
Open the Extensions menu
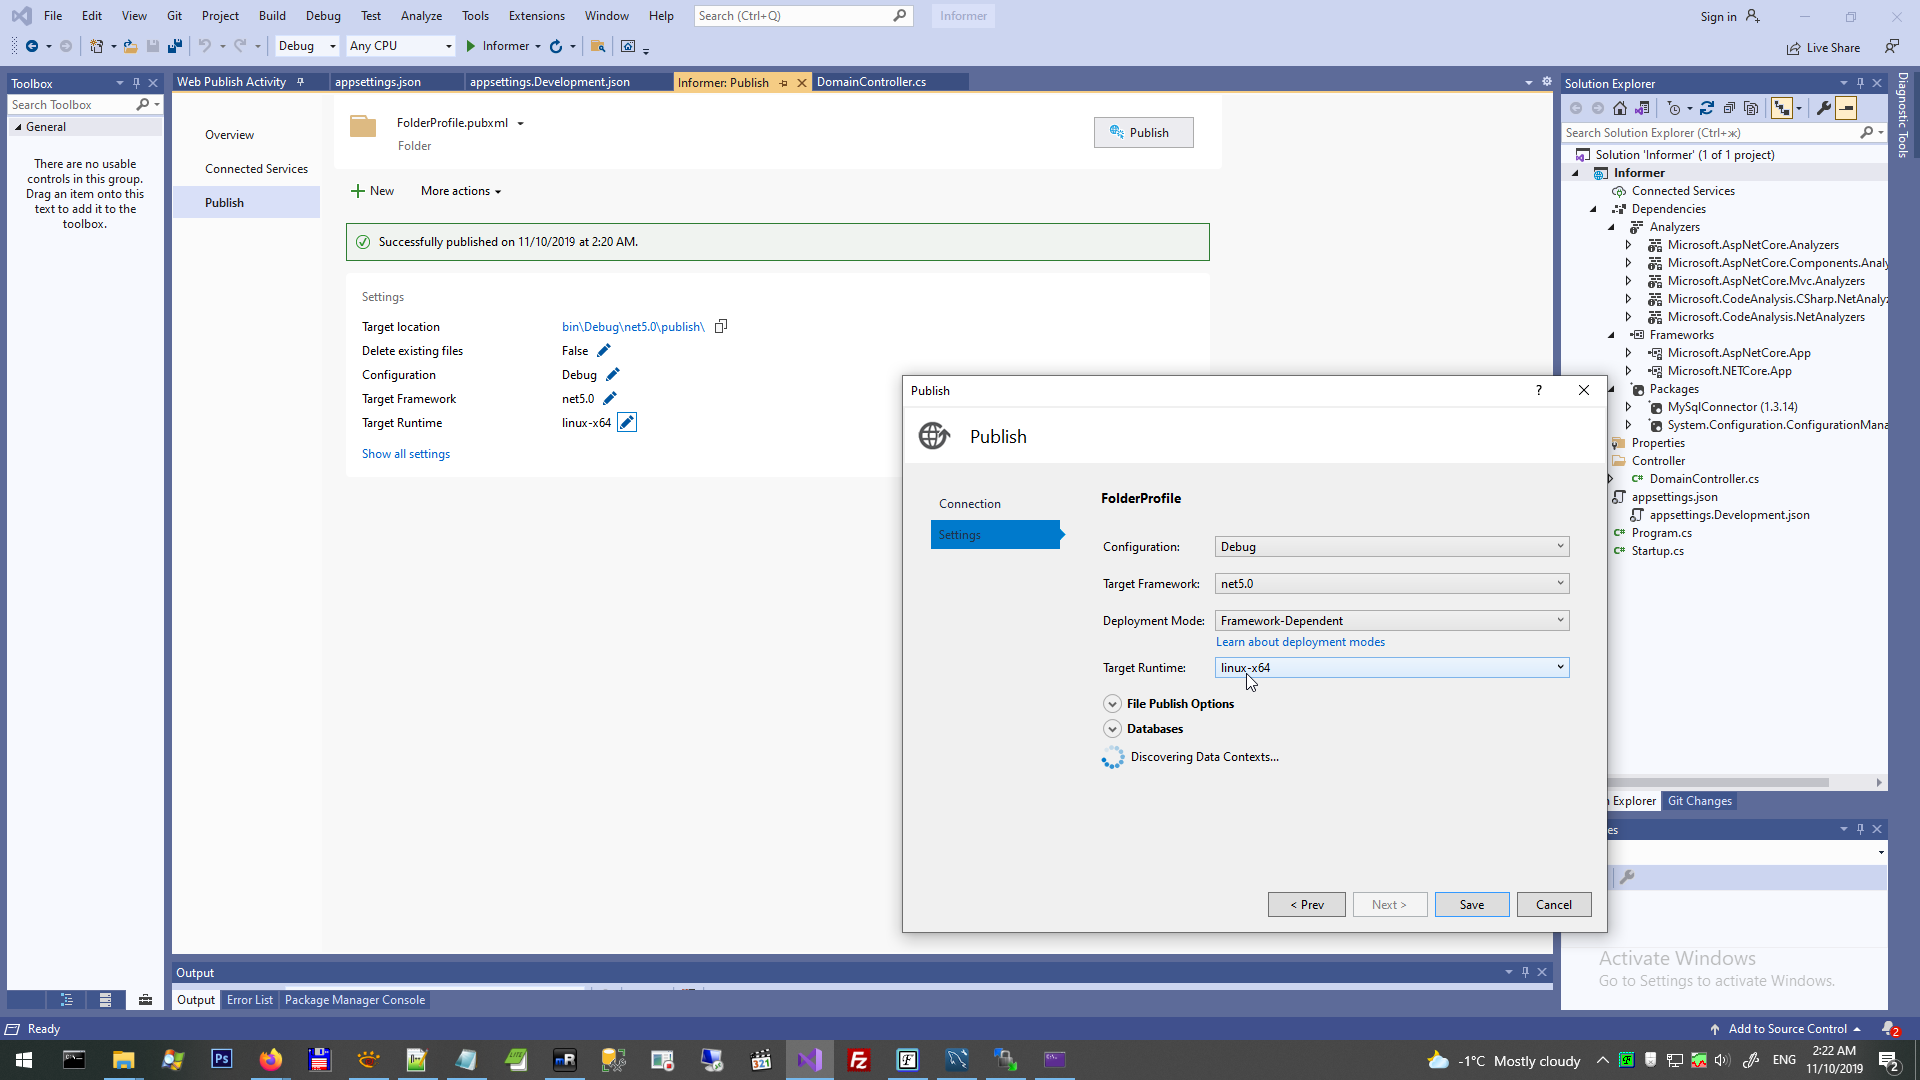click(x=536, y=16)
